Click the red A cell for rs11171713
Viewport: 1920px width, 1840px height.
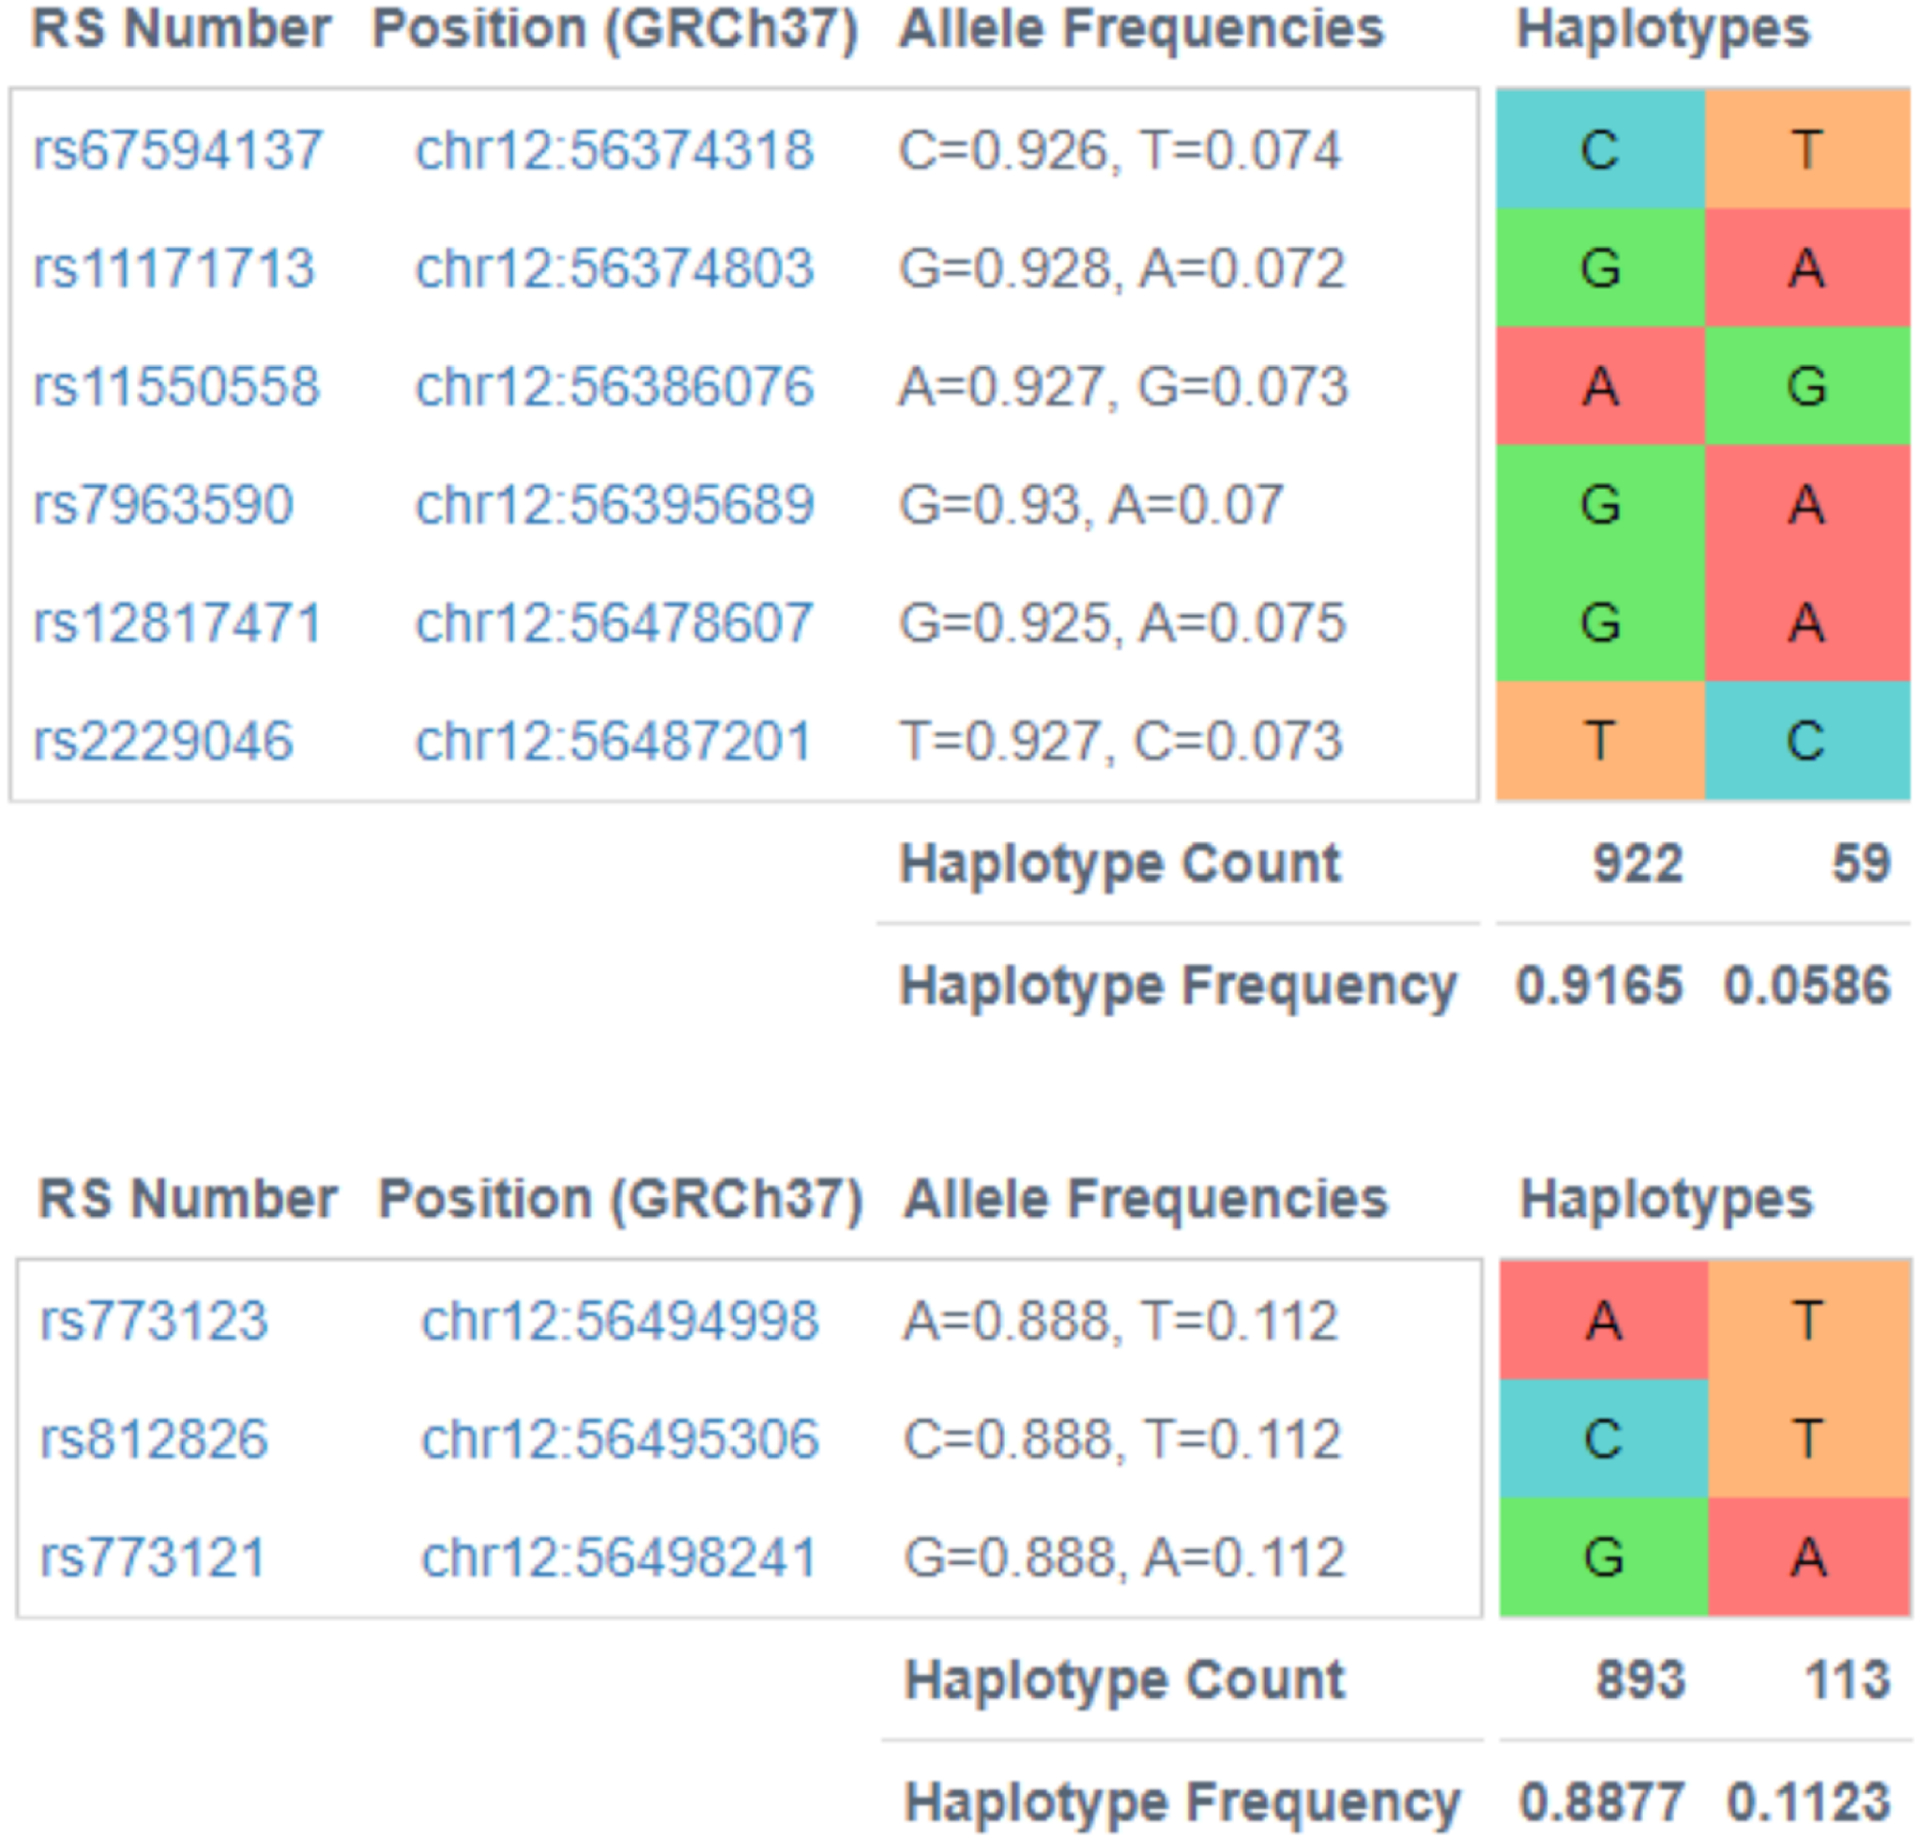1808,268
